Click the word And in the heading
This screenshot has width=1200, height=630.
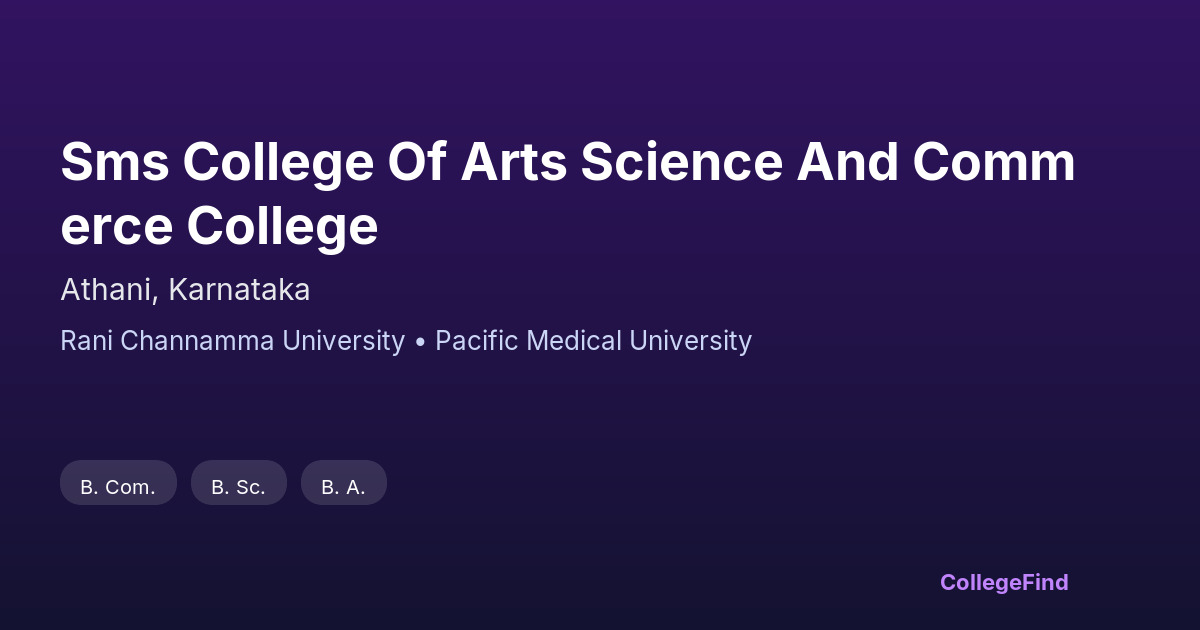click(847, 162)
